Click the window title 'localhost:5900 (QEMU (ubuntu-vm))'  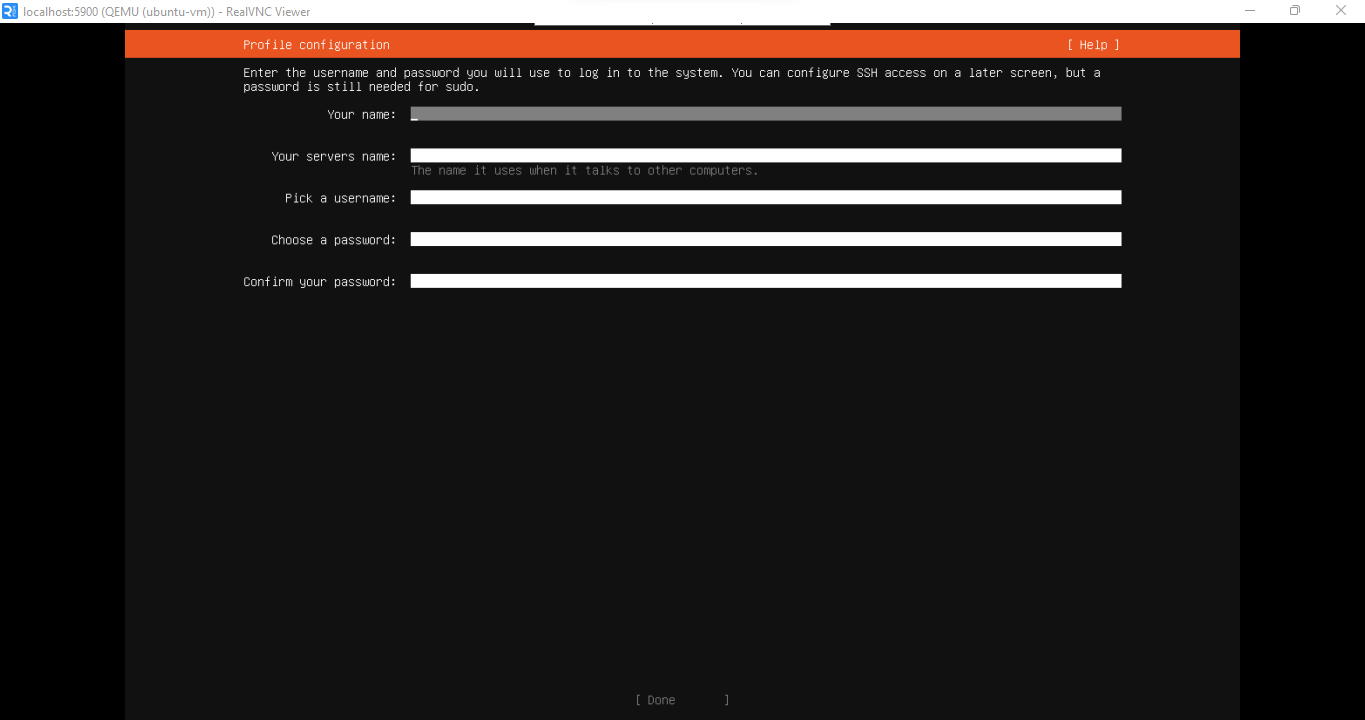coord(119,12)
